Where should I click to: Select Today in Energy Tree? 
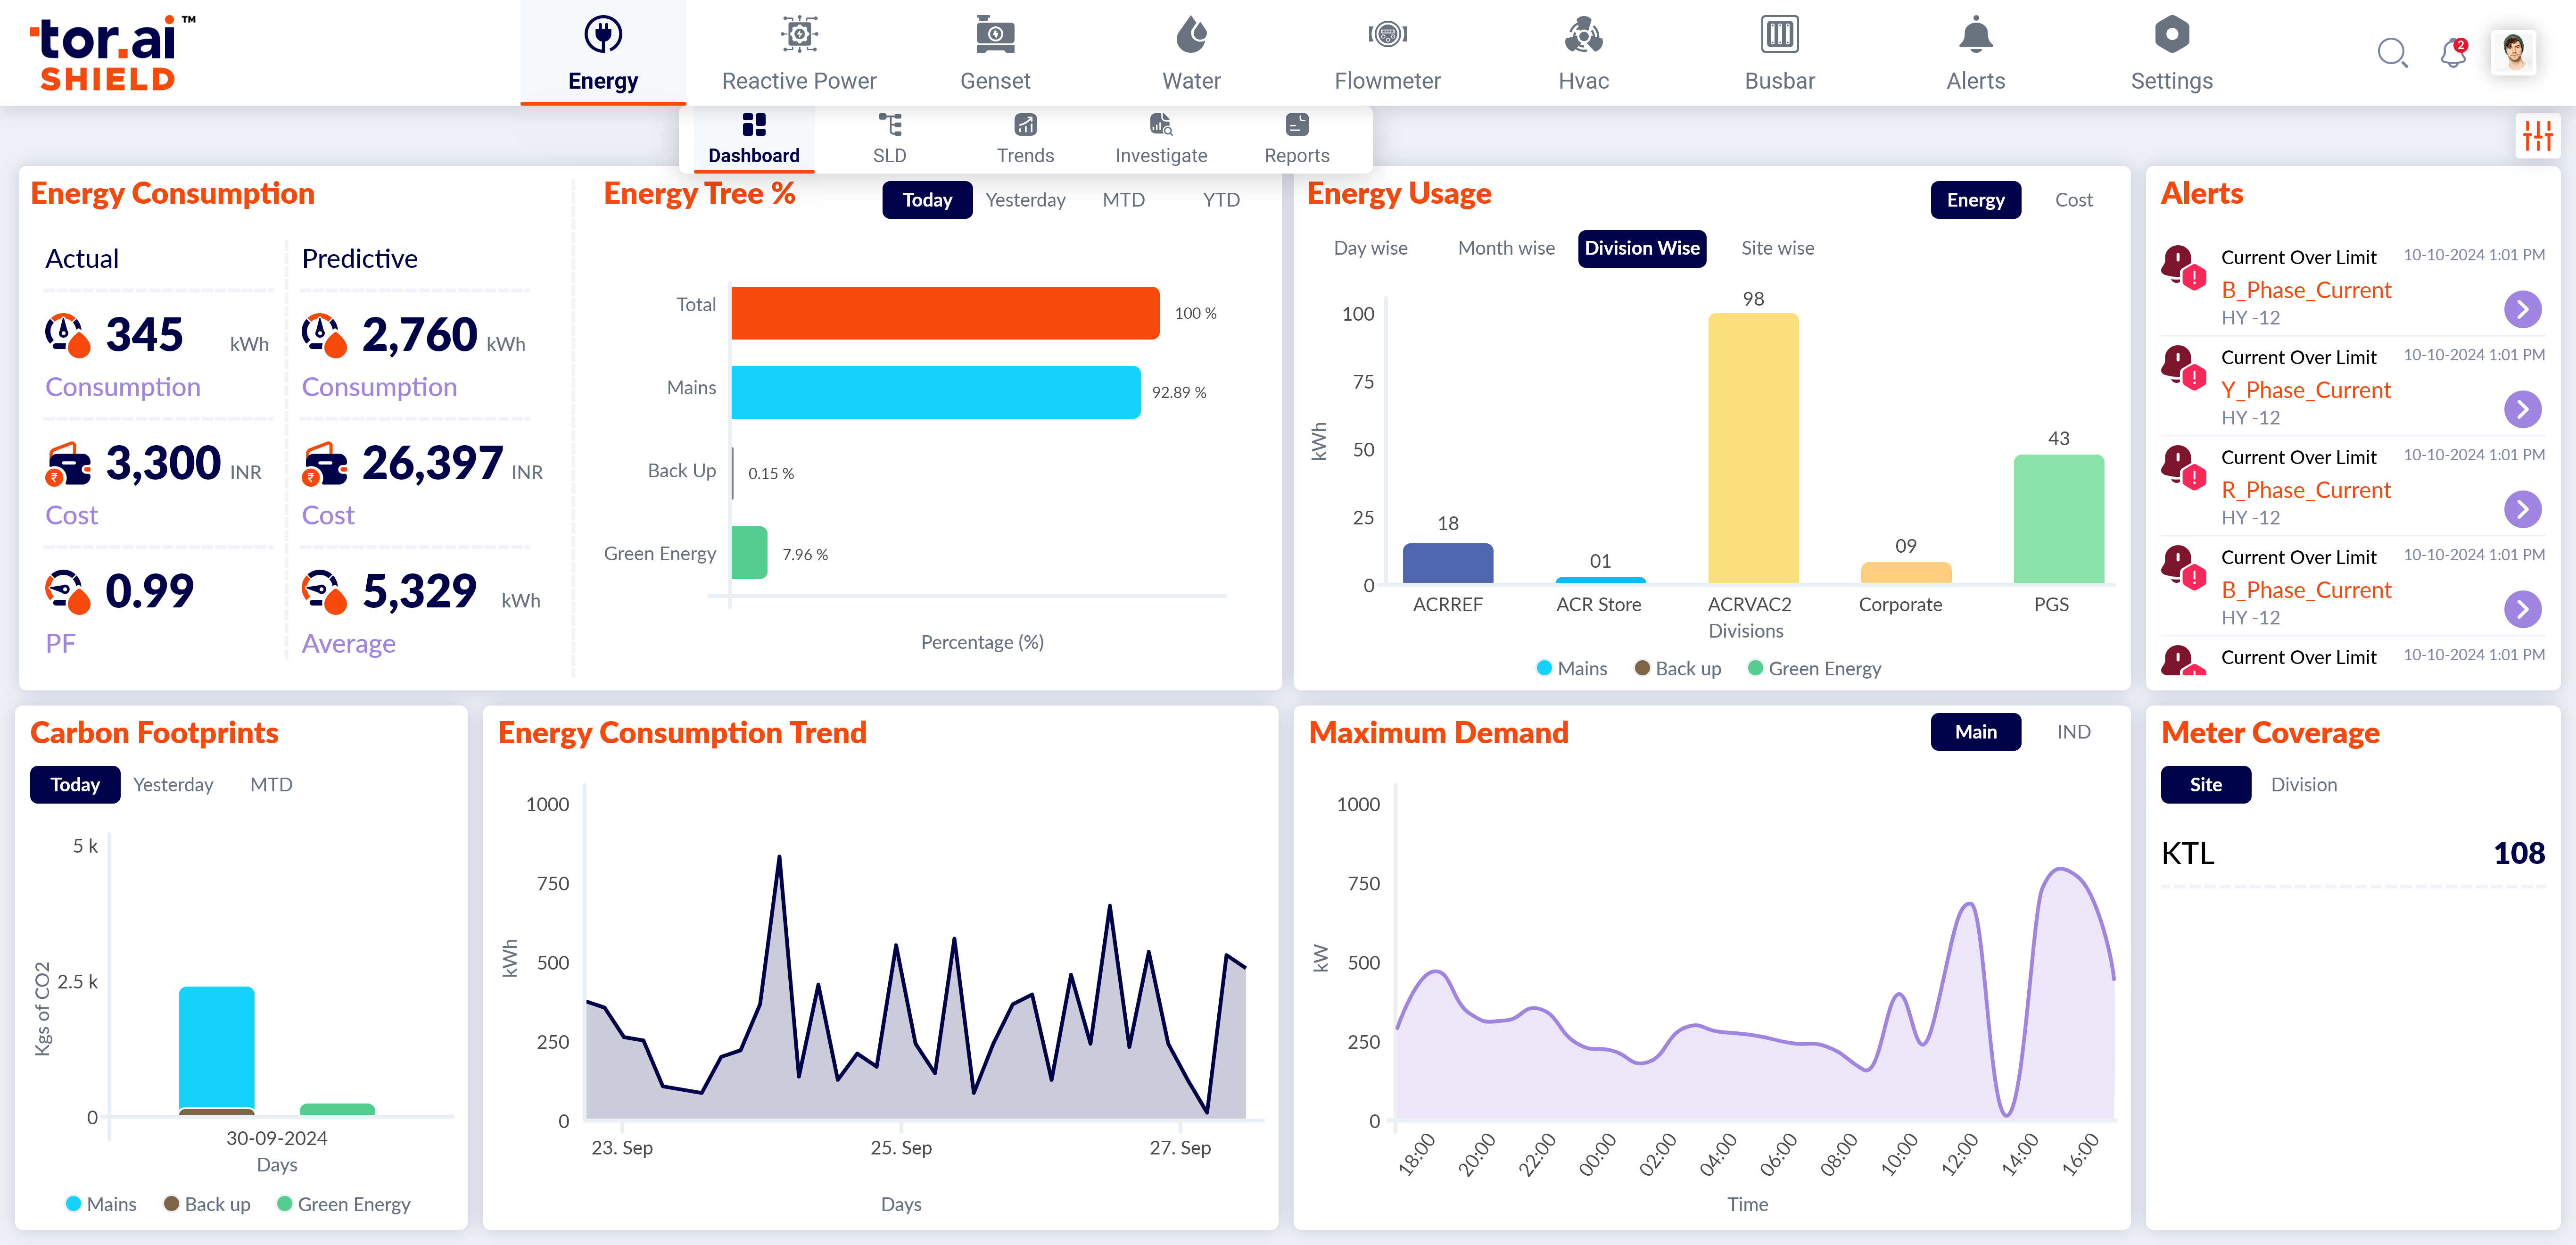point(927,200)
